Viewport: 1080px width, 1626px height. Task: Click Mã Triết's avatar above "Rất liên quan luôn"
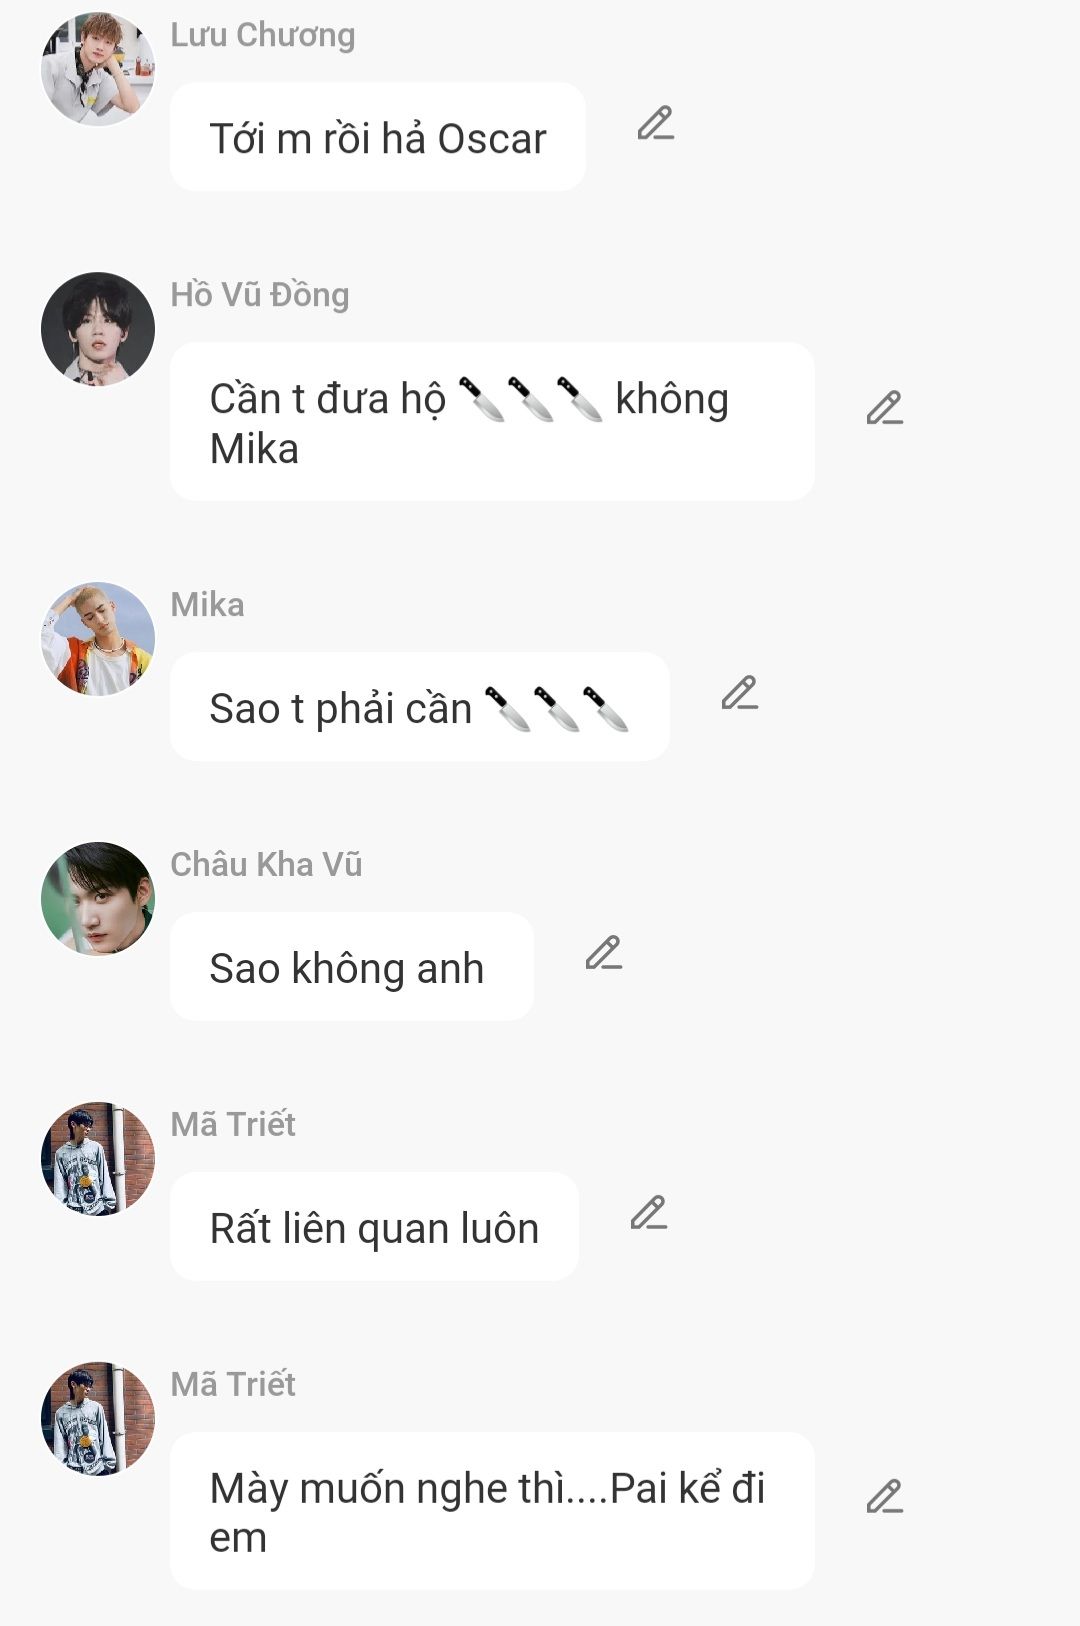click(98, 1159)
